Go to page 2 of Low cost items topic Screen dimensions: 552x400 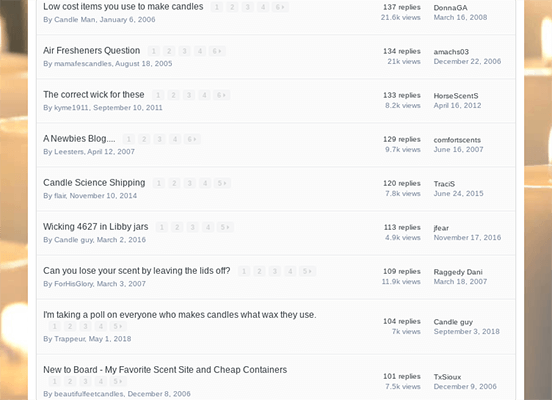(232, 7)
